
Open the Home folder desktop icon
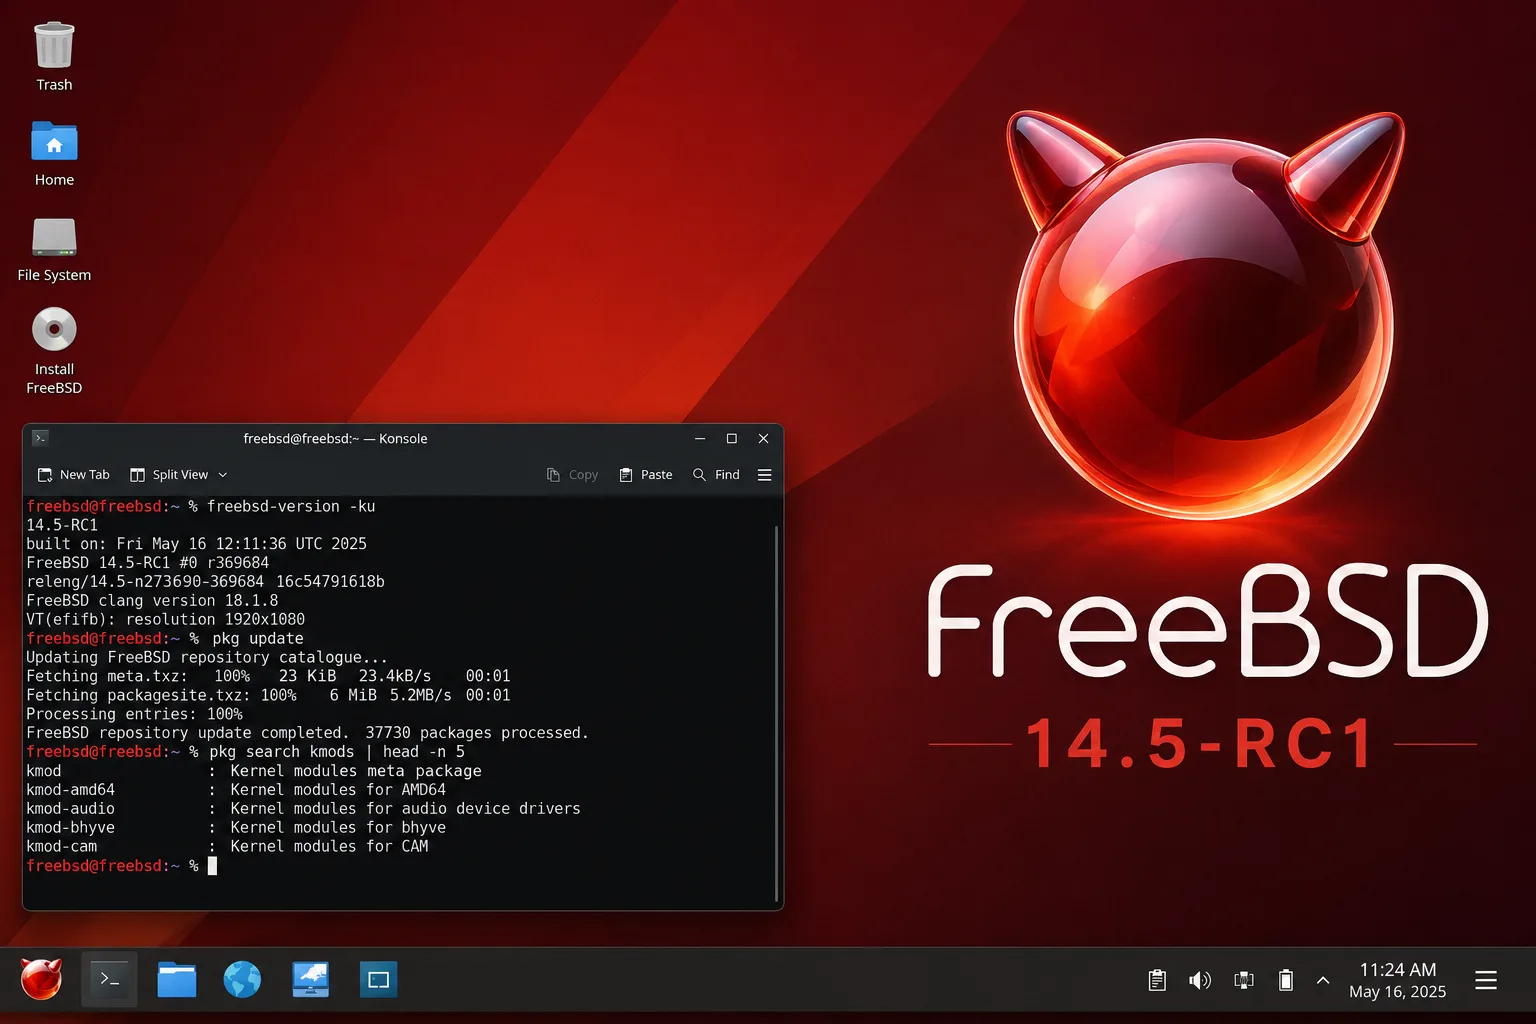[54, 154]
